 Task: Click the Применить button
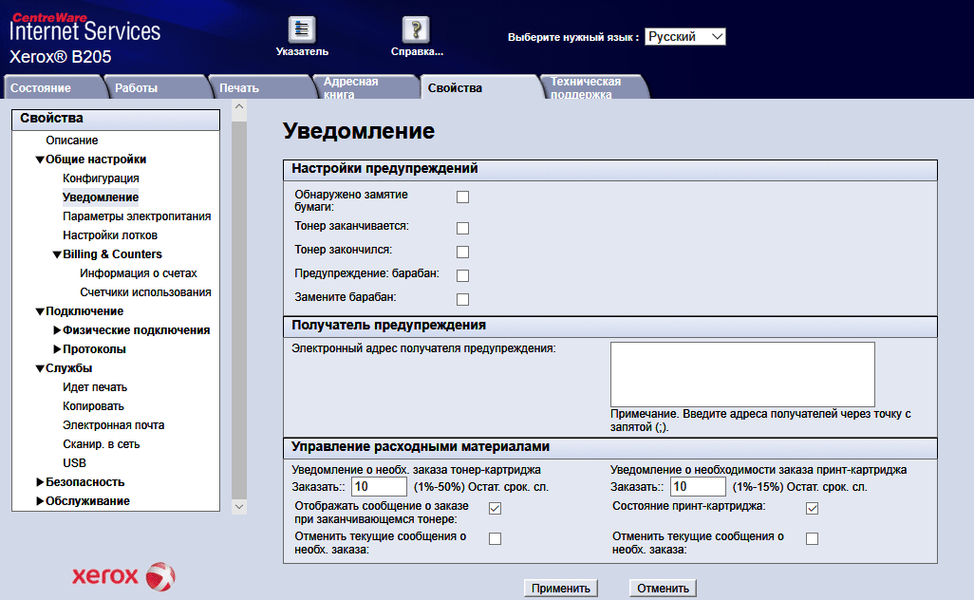coord(560,588)
